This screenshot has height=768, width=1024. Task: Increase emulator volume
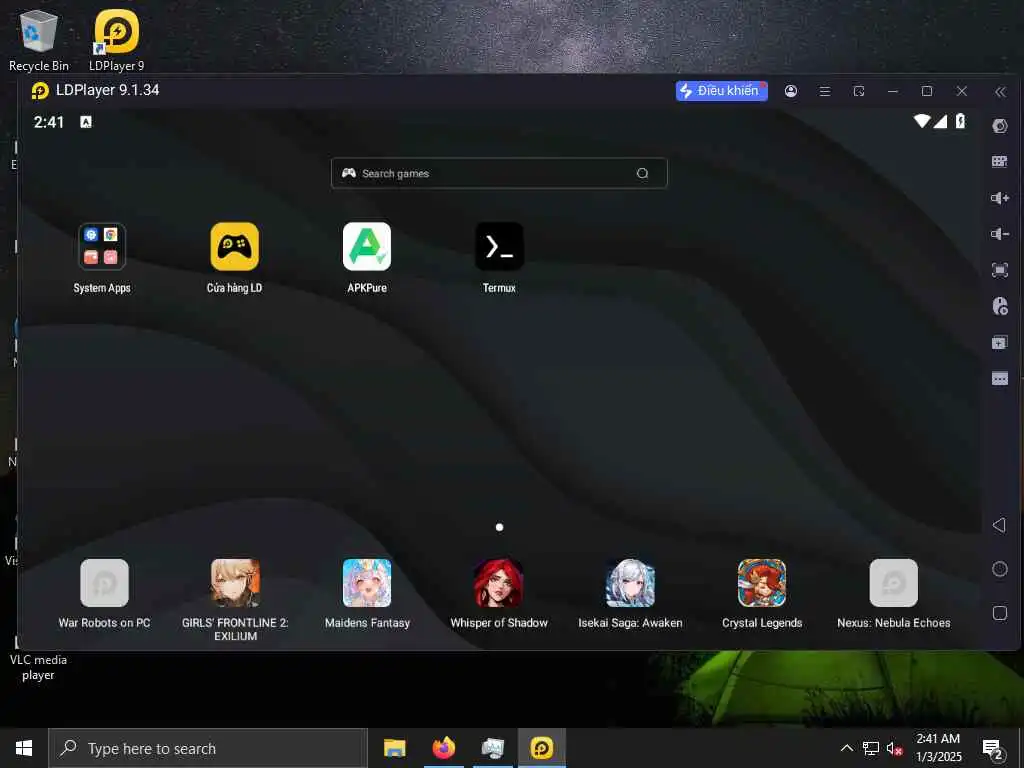[x=1000, y=198]
